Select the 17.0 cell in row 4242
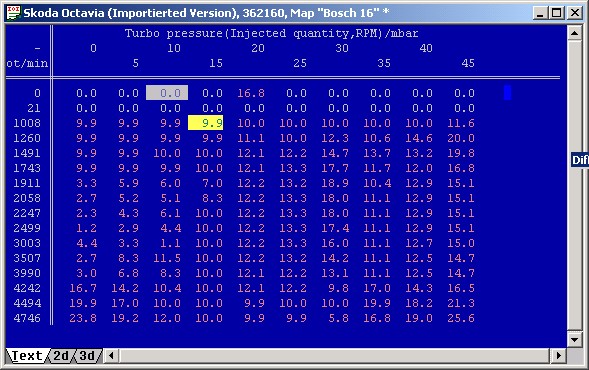The width and height of the screenshot is (589, 370). [x=377, y=288]
